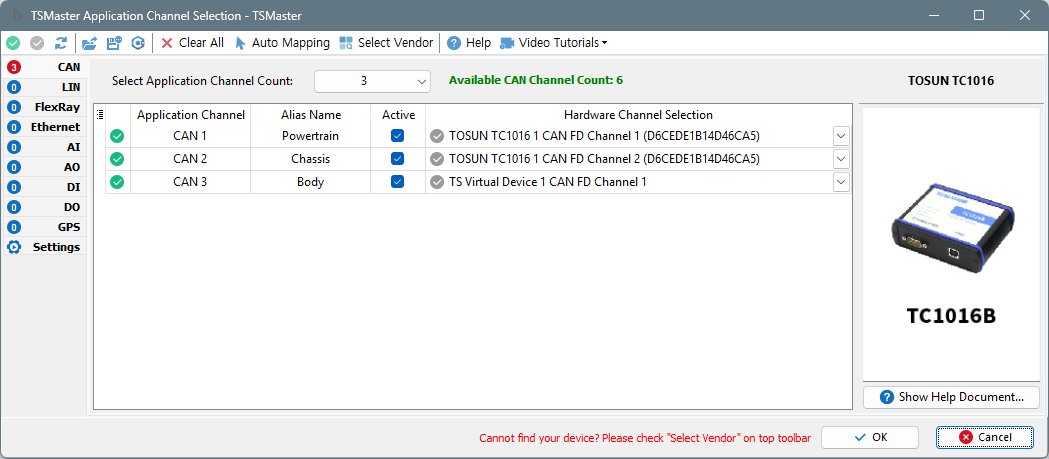Screen dimensions: 1049x459
Task: Toggle Active checkbox for CAN 2 Chassis
Action: tap(397, 159)
